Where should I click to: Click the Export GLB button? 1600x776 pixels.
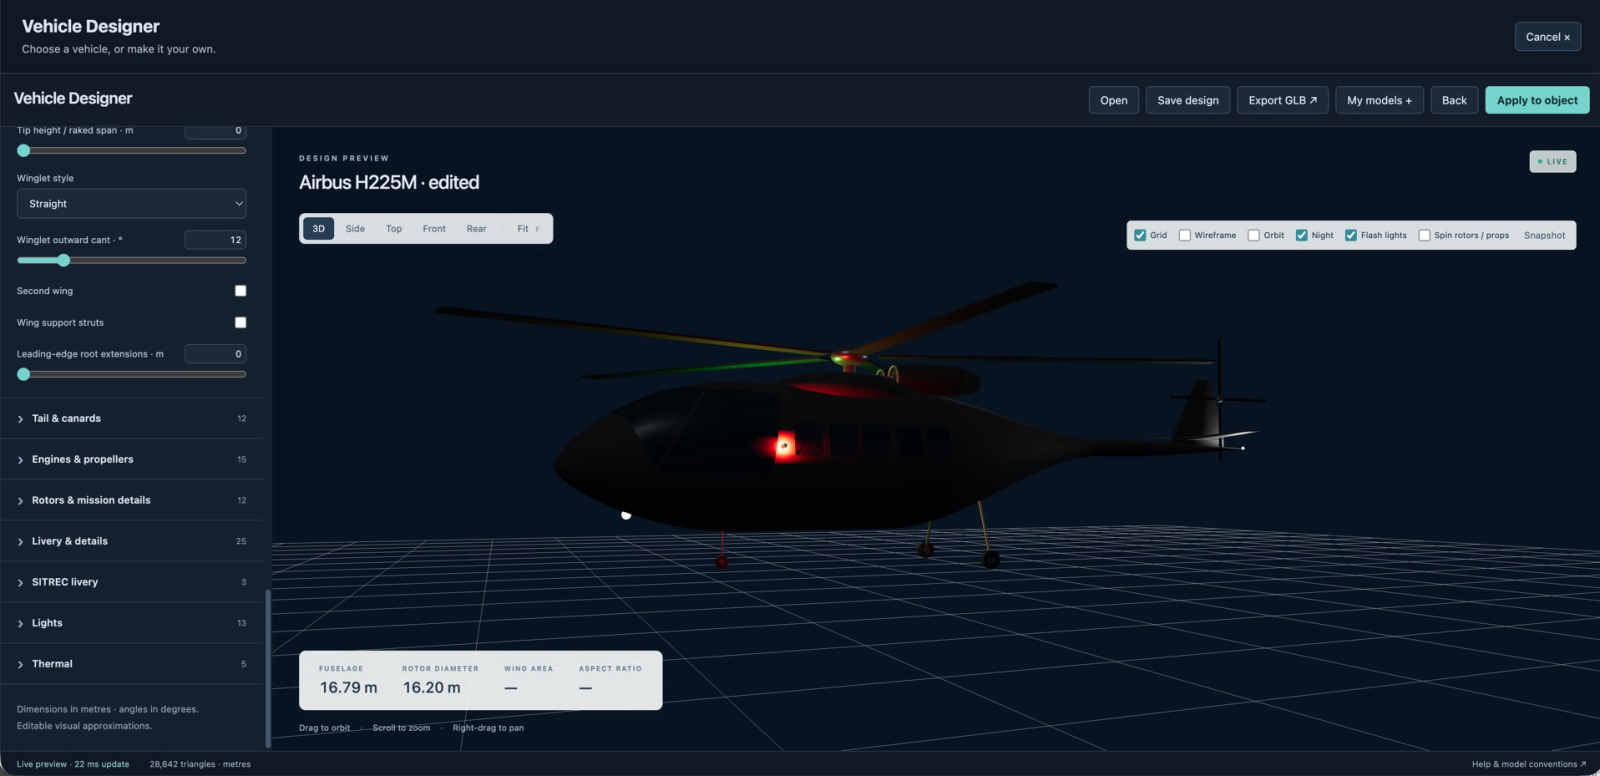(1283, 100)
